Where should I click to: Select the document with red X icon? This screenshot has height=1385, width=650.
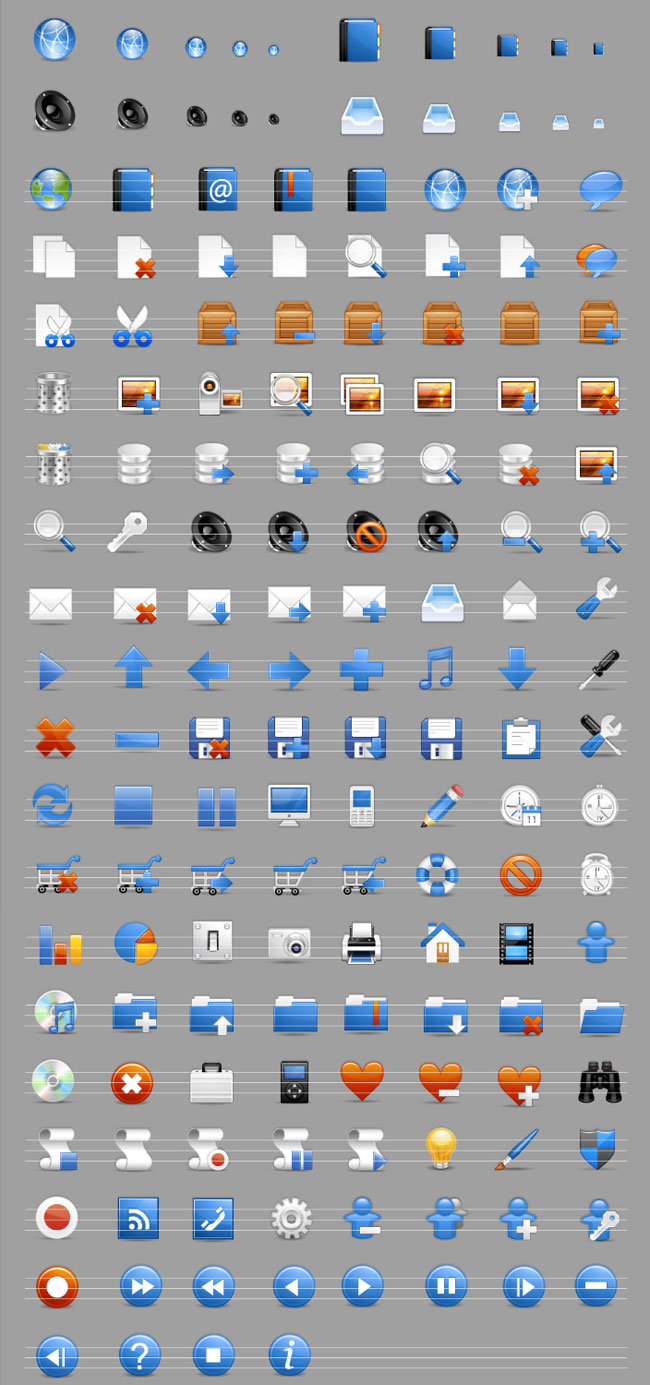pyautogui.click(x=136, y=257)
